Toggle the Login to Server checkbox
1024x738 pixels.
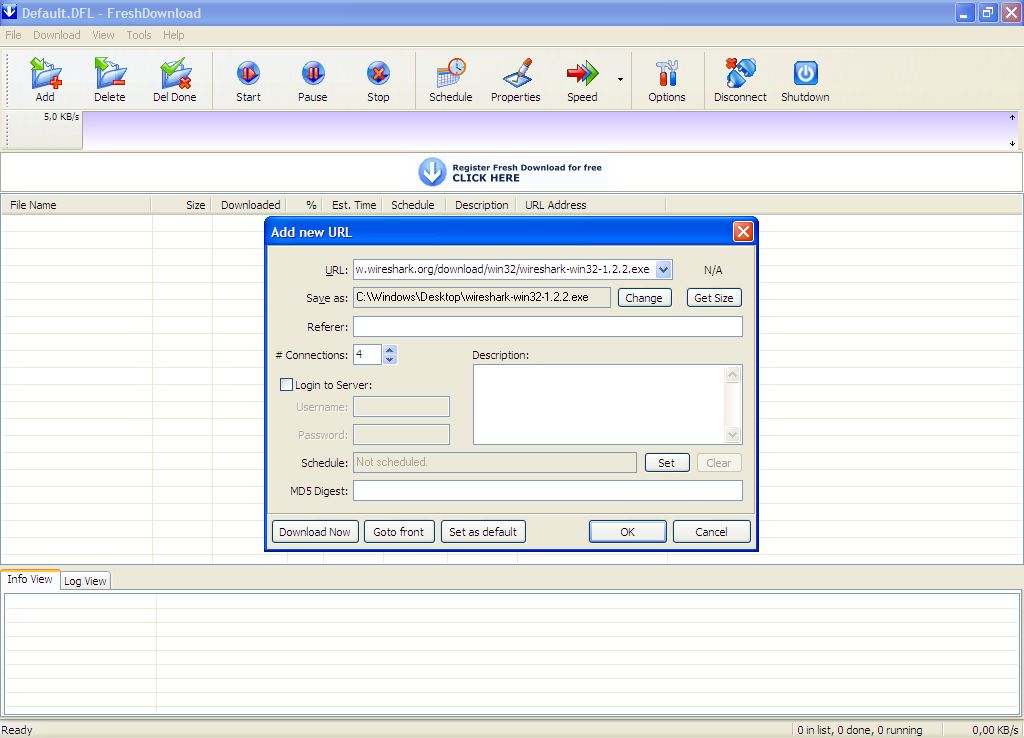[x=286, y=385]
